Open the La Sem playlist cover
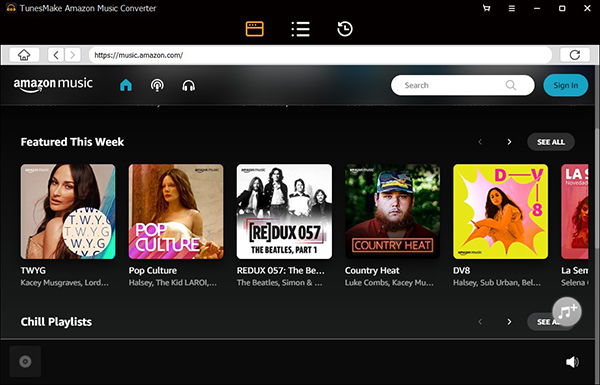This screenshot has width=600, height=385. pos(575,212)
